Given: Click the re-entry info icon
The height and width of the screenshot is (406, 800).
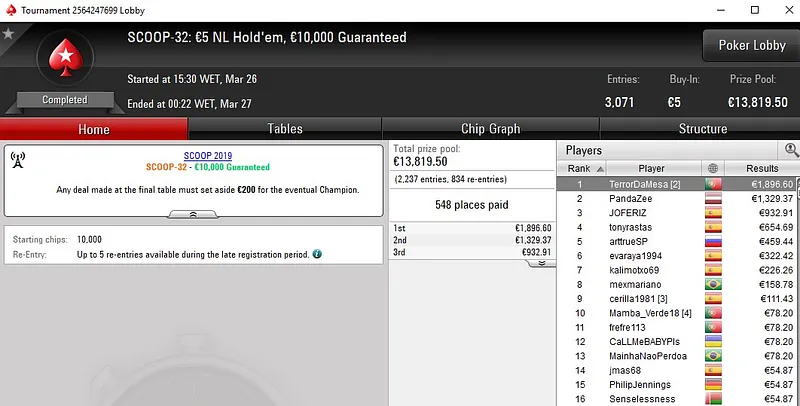Looking at the screenshot, I should (317, 255).
